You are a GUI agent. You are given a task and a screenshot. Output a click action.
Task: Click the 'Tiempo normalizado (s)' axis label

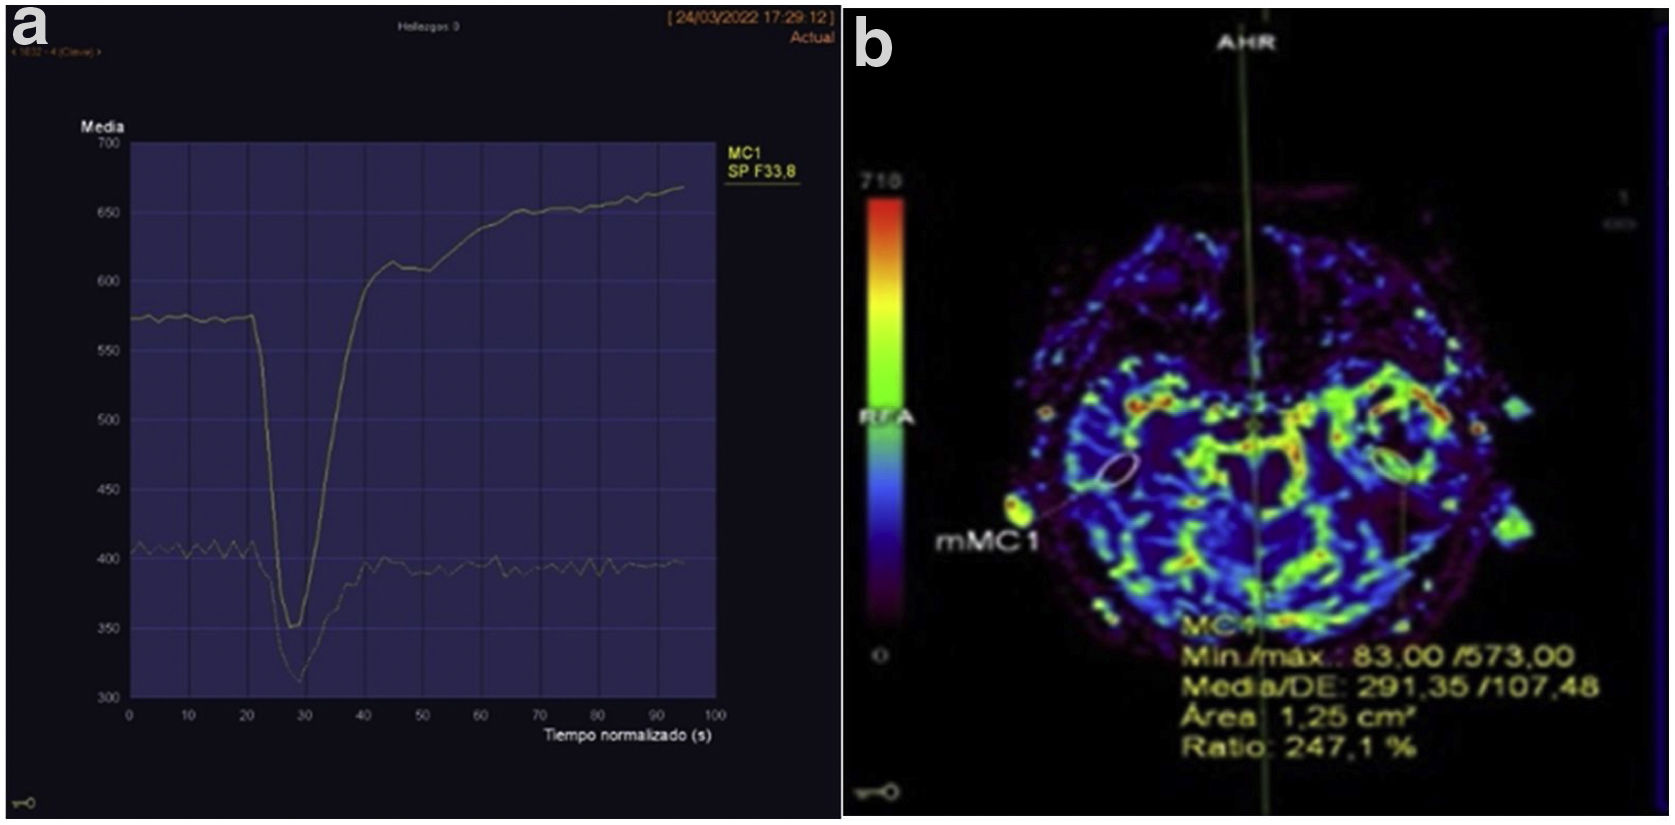tap(627, 735)
